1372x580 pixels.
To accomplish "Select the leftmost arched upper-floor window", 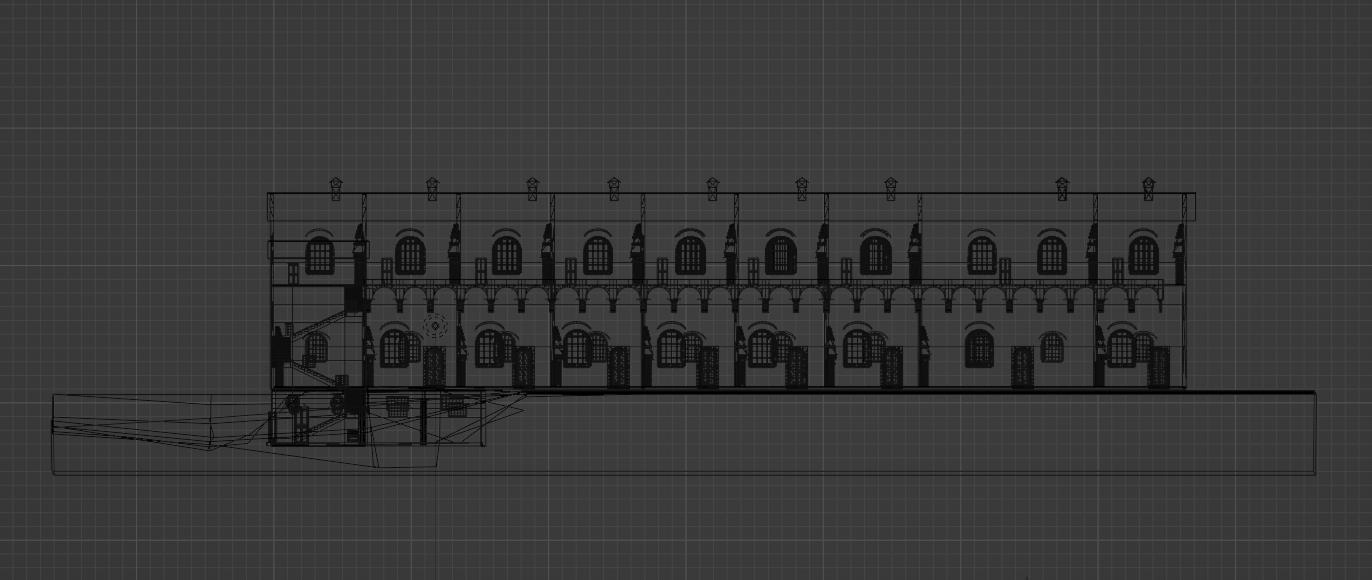I will (318, 253).
